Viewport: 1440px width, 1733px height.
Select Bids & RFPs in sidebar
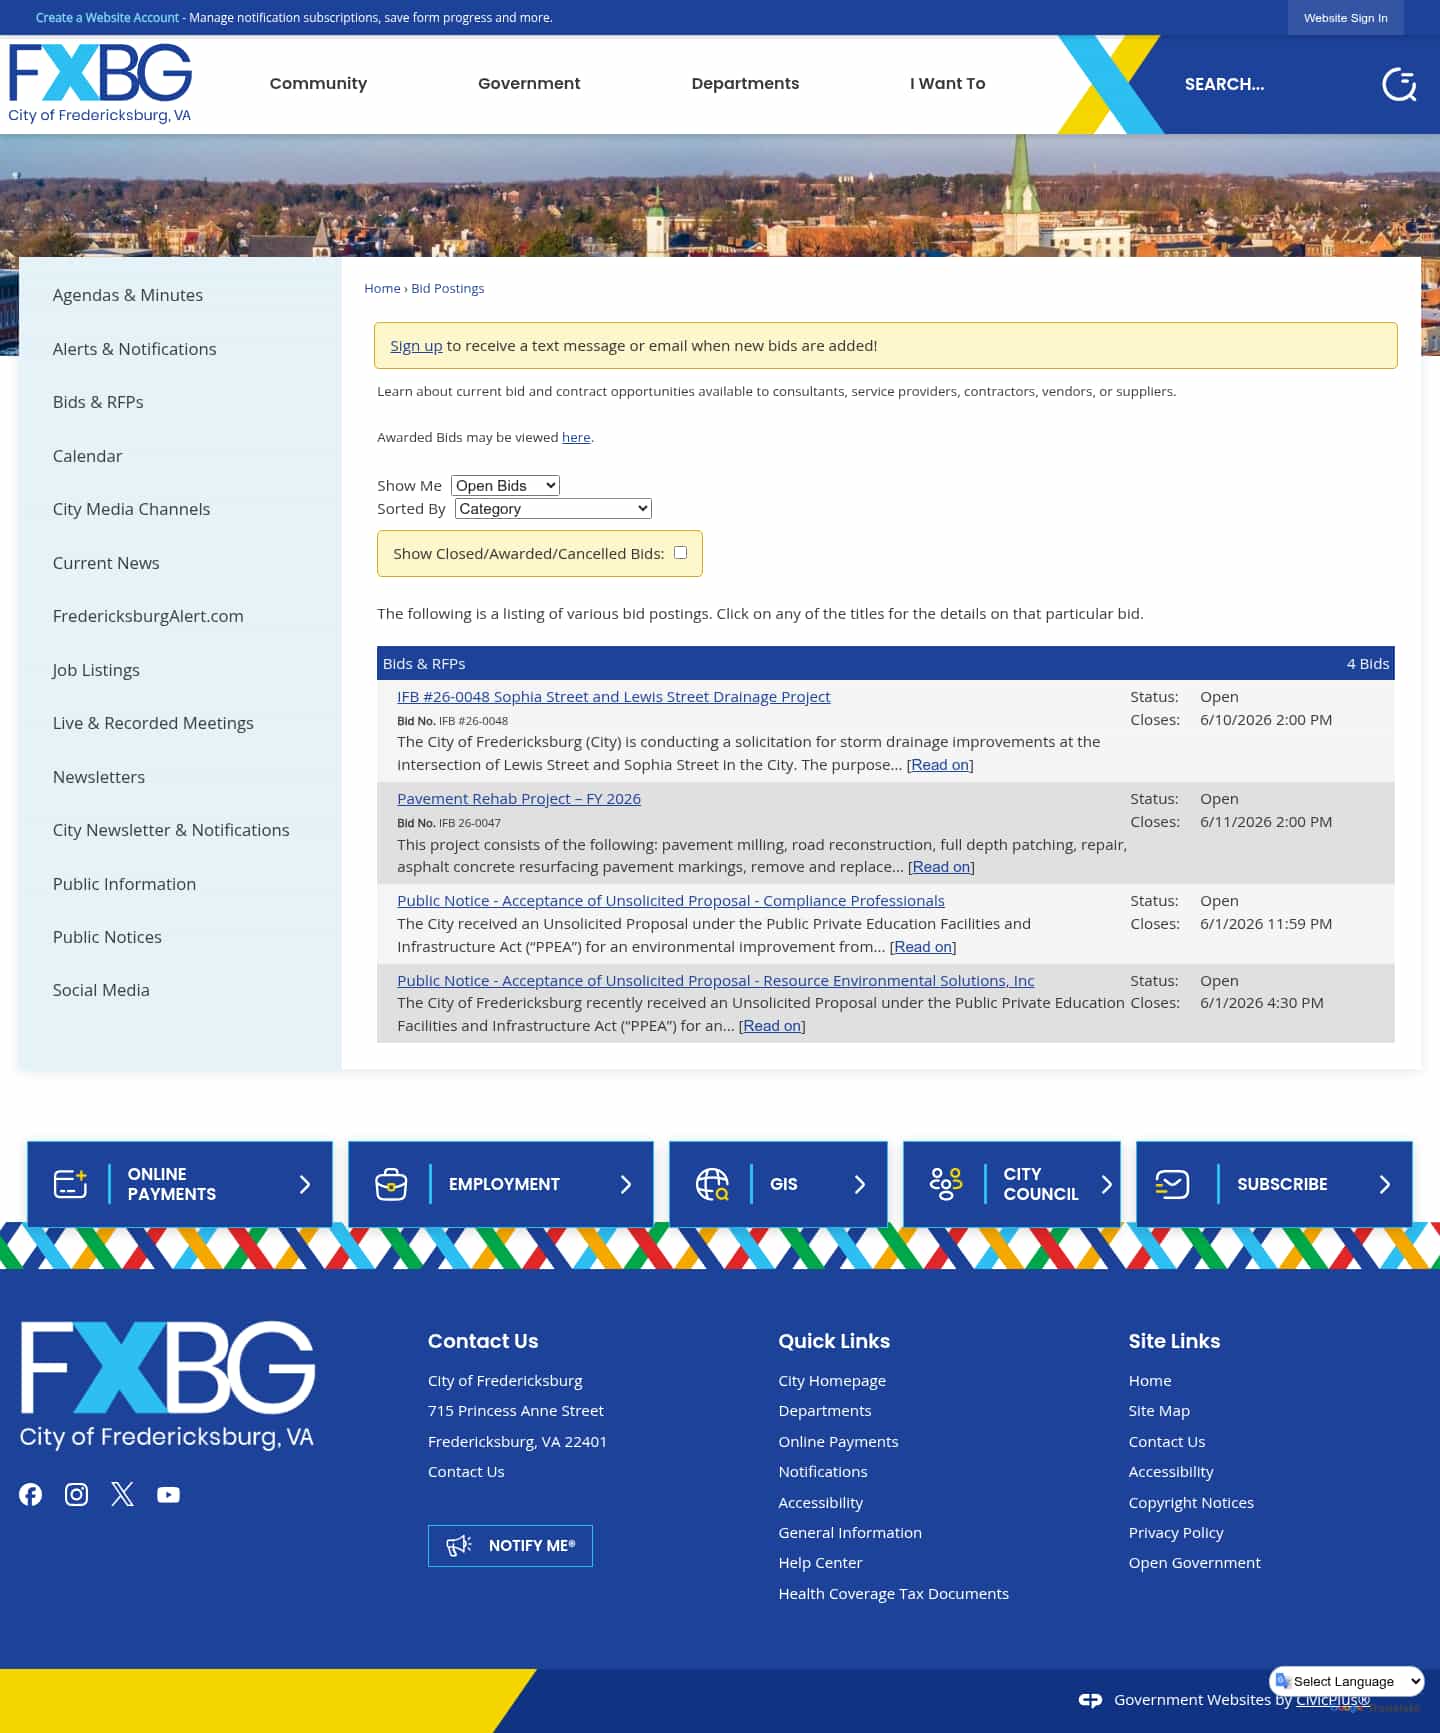click(98, 402)
